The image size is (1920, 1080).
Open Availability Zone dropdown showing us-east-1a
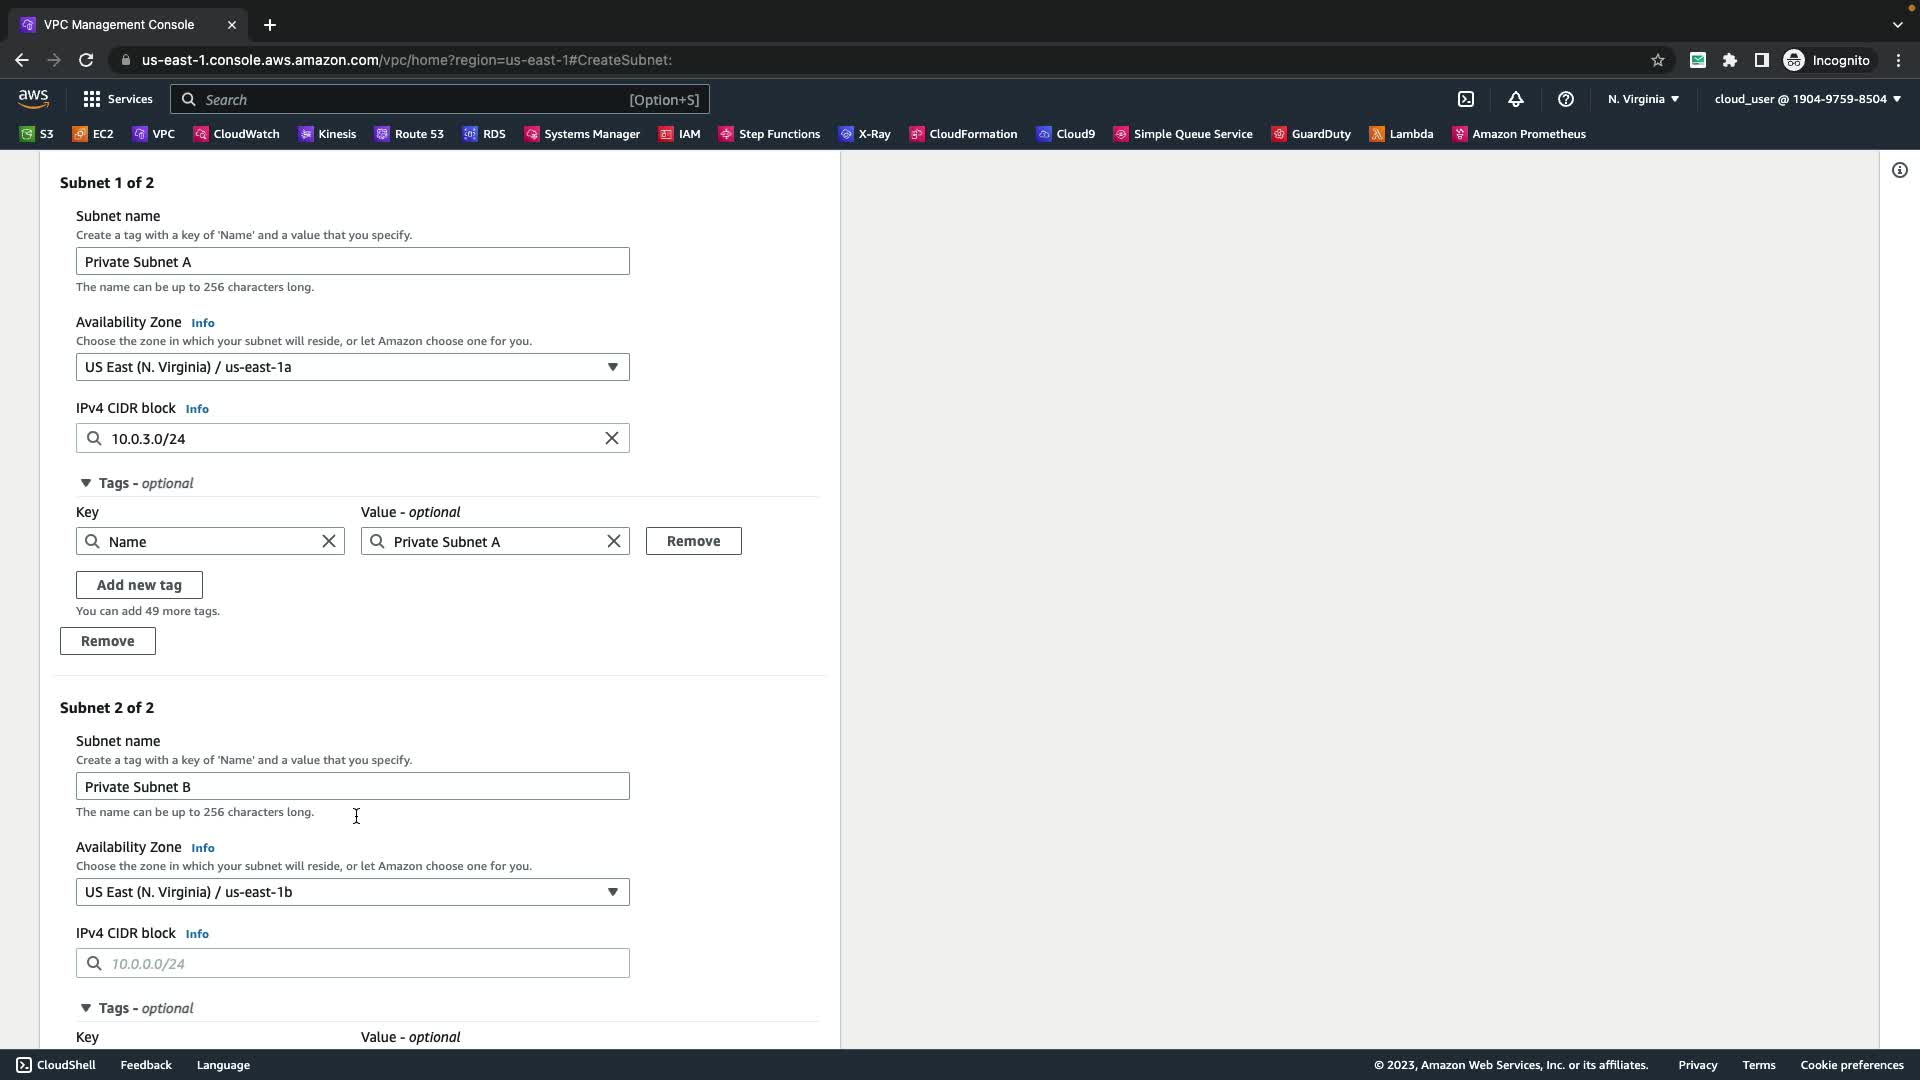click(352, 367)
